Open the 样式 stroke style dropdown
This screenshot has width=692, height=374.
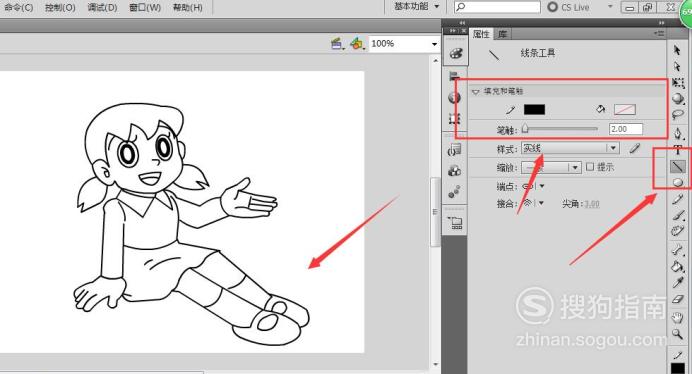[570, 148]
